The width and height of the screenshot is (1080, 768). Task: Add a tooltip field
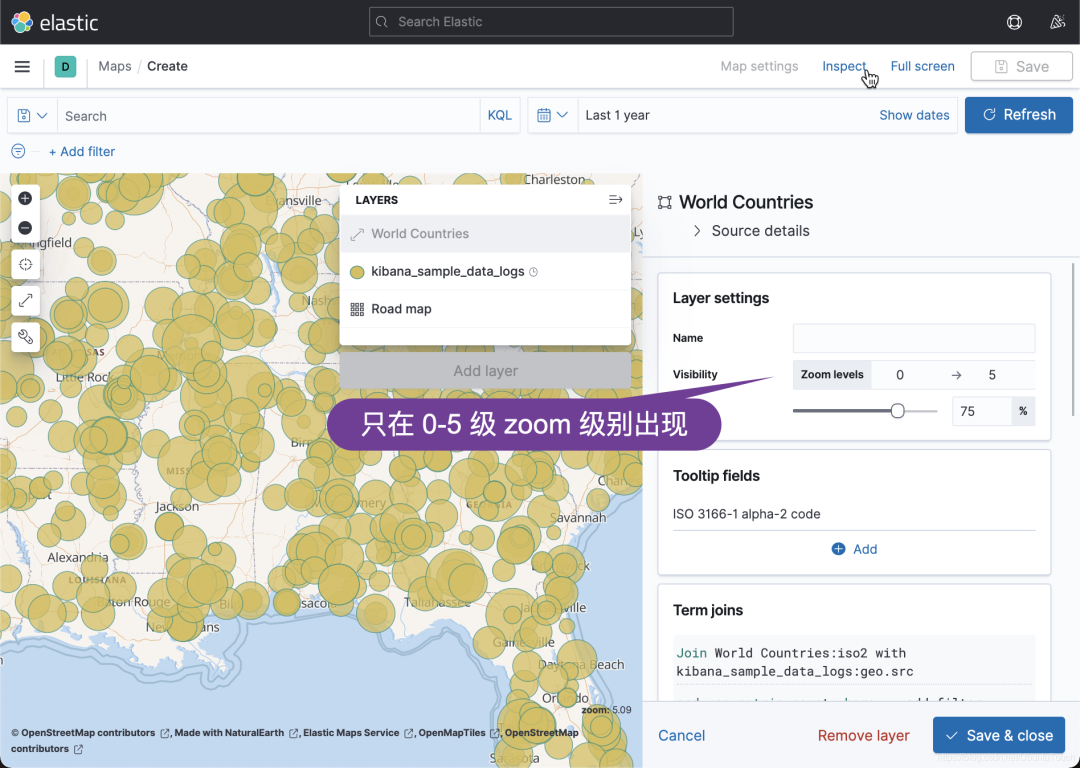[854, 549]
